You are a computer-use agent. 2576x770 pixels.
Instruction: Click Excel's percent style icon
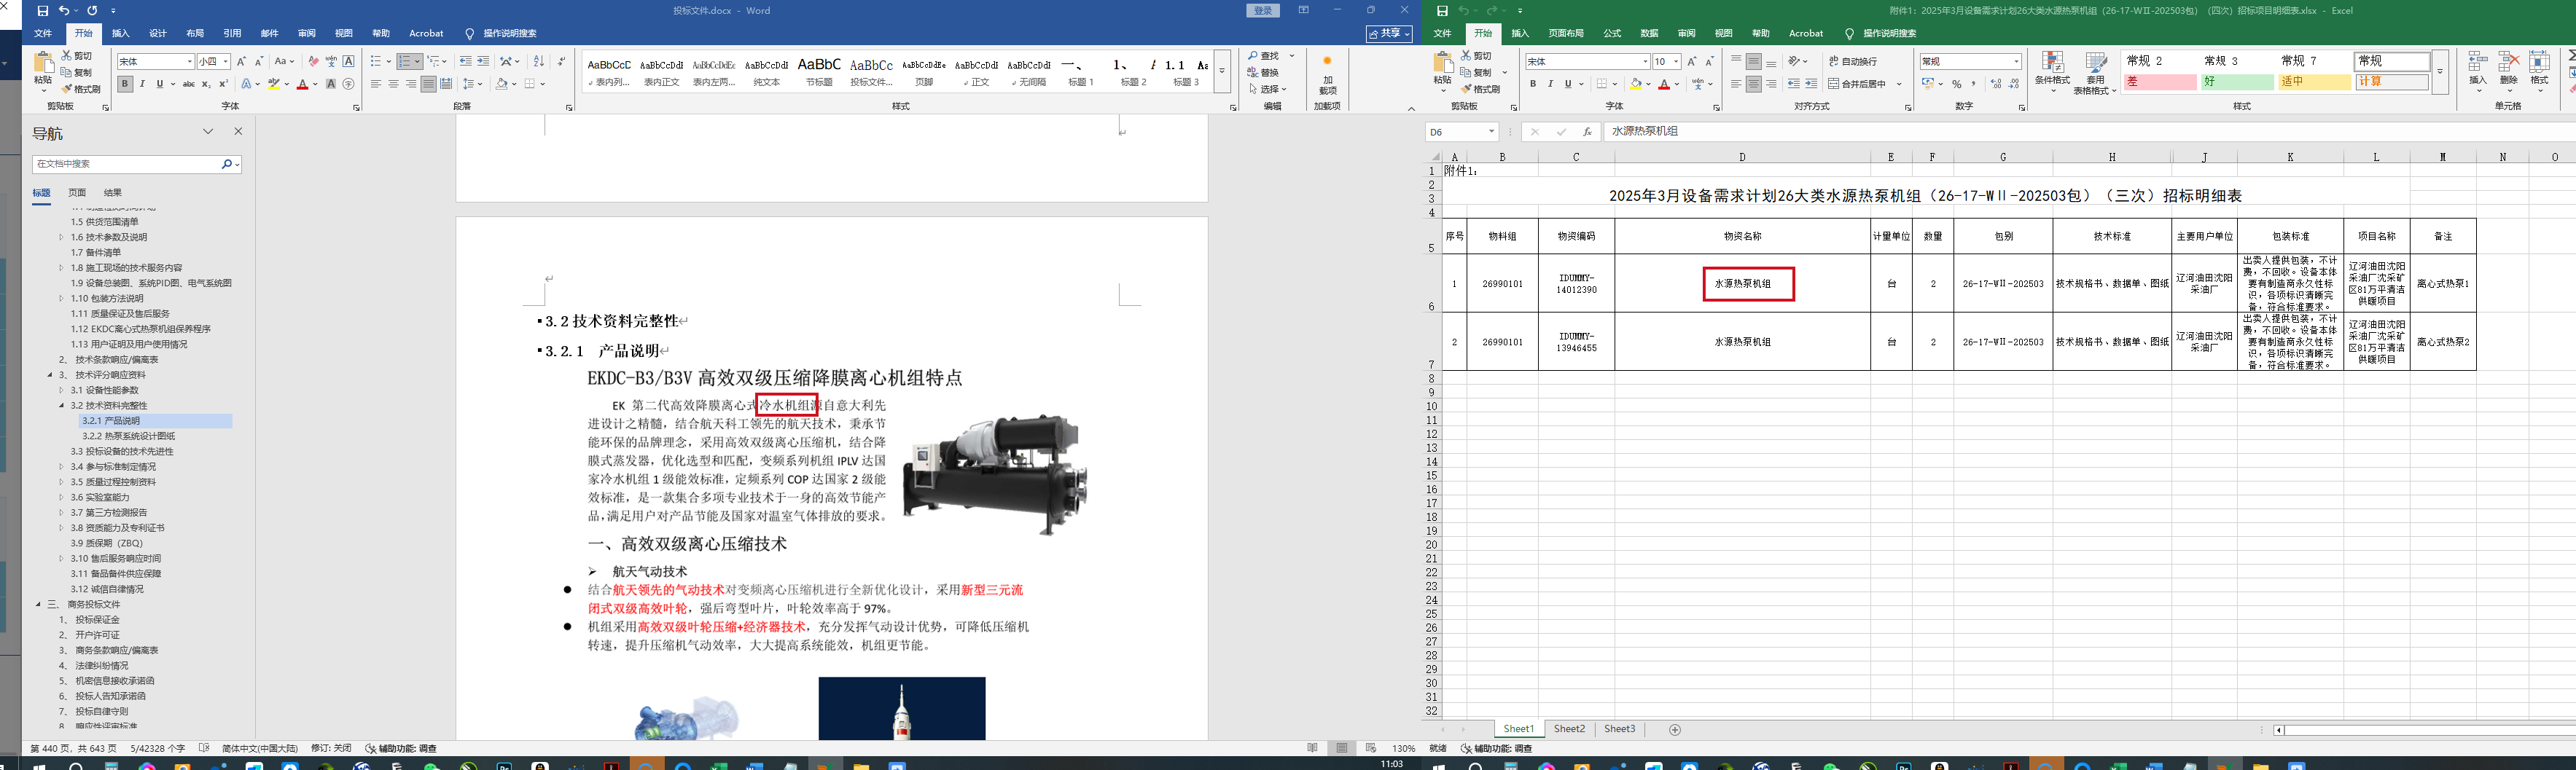(x=1957, y=84)
